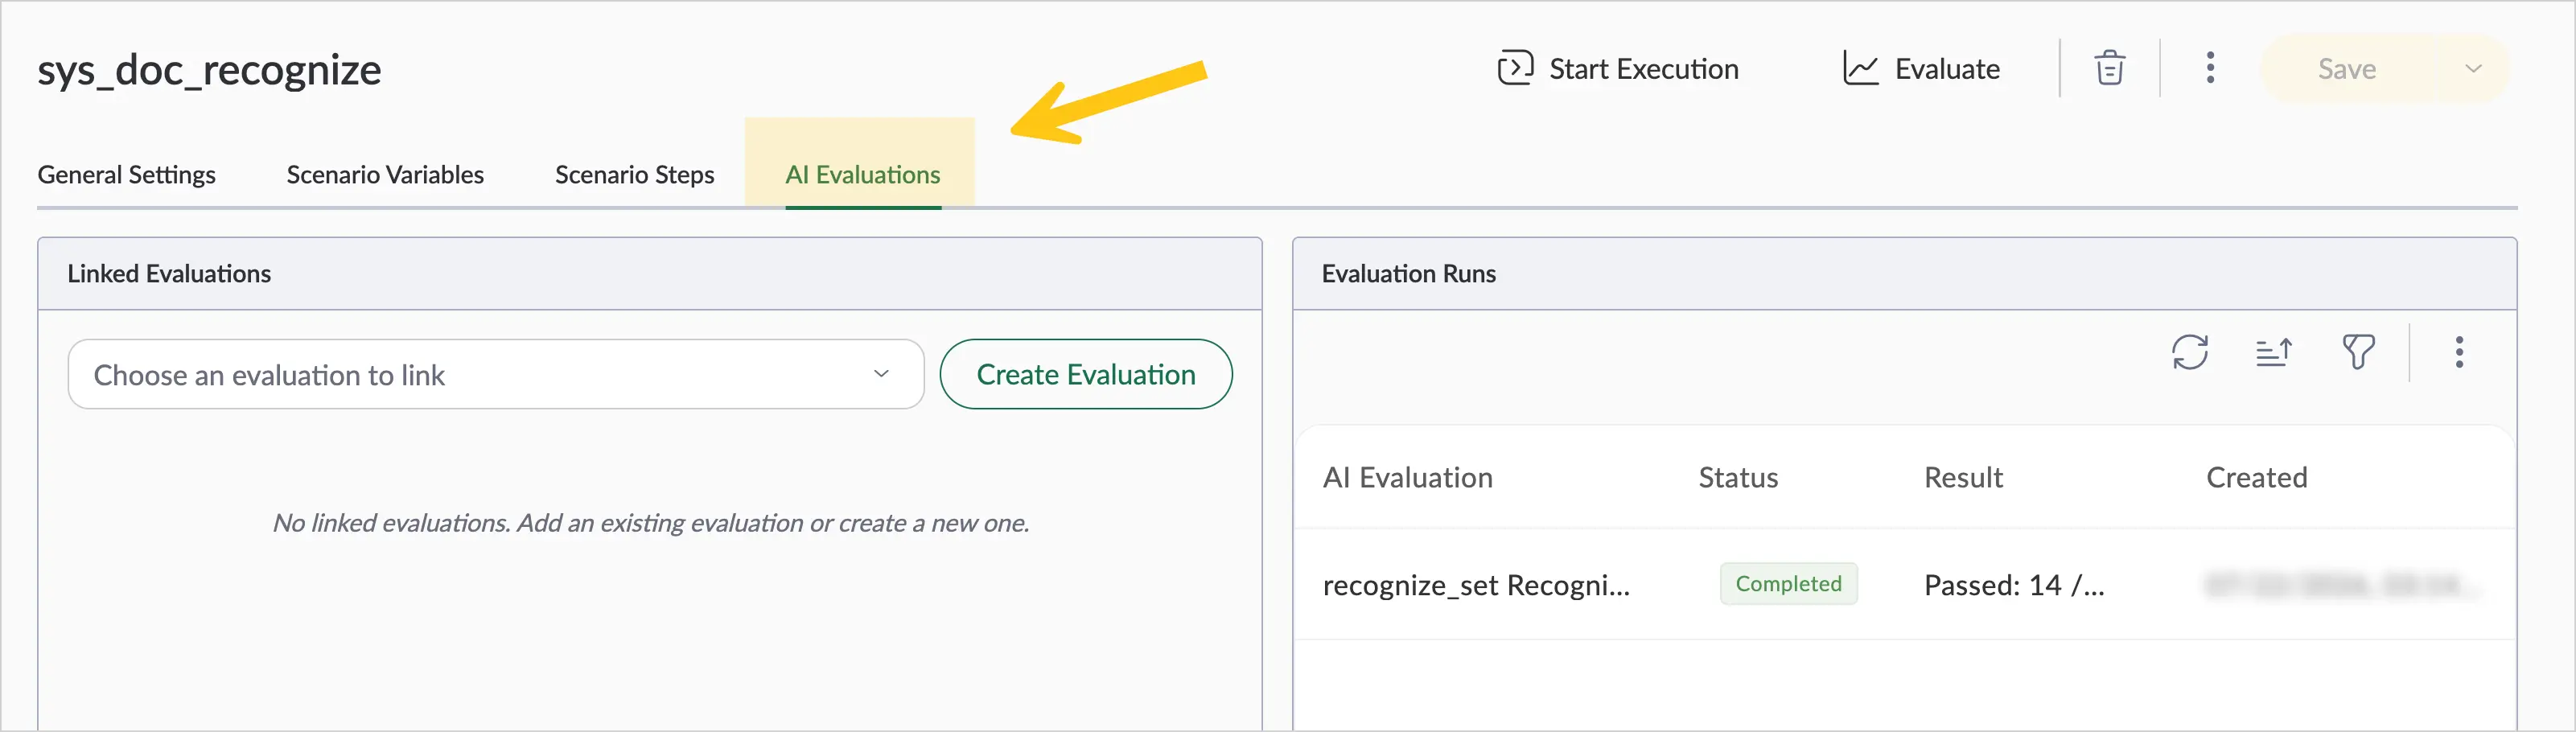Click the AI Evaluation column header
The height and width of the screenshot is (732, 2576).
pos(1407,478)
